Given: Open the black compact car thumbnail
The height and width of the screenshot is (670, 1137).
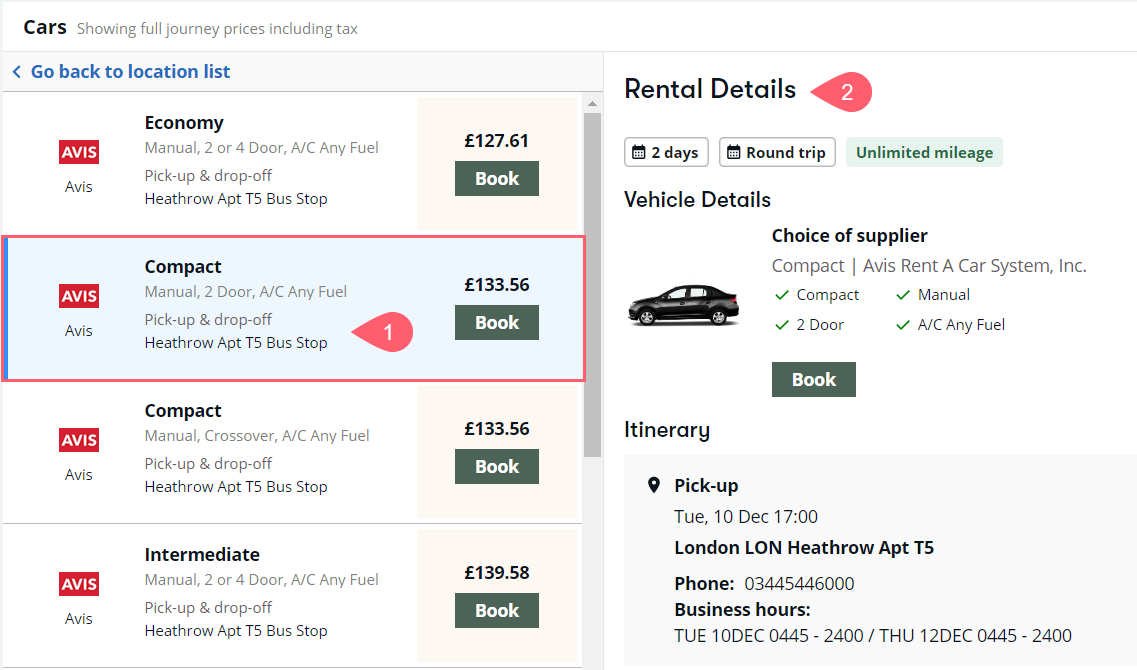Looking at the screenshot, I should coord(683,305).
